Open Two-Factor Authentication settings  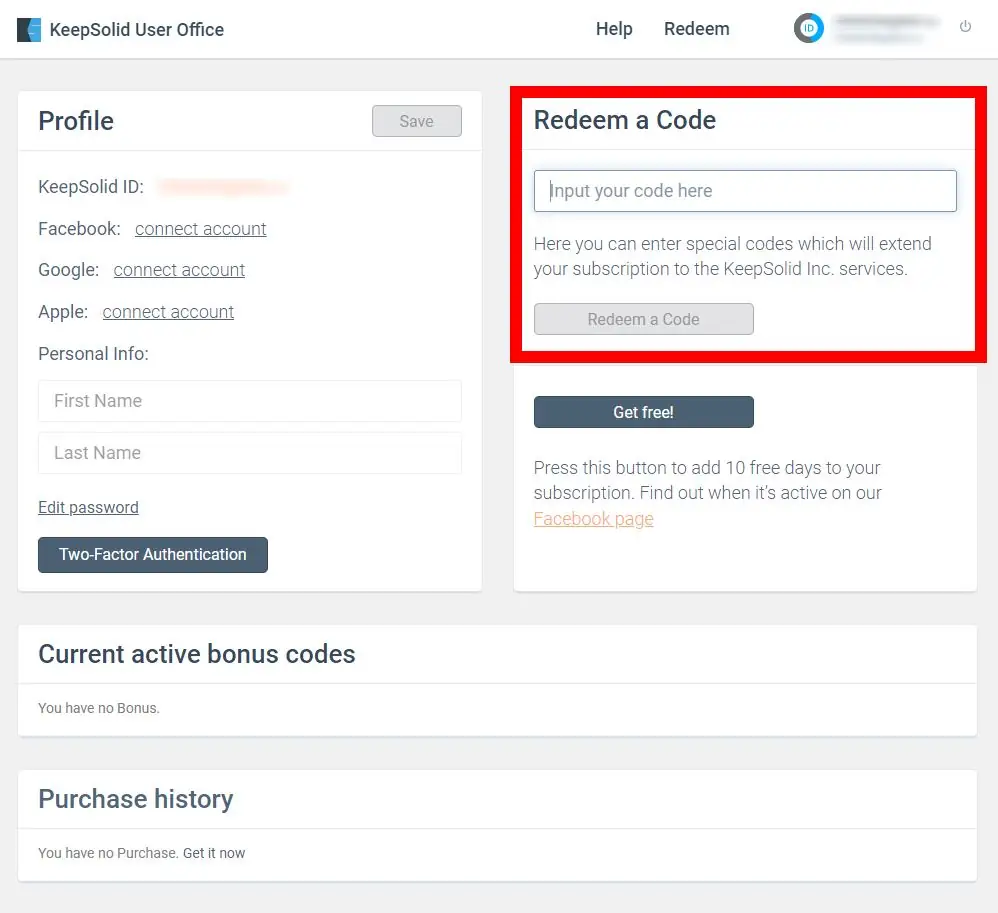pyautogui.click(x=153, y=555)
